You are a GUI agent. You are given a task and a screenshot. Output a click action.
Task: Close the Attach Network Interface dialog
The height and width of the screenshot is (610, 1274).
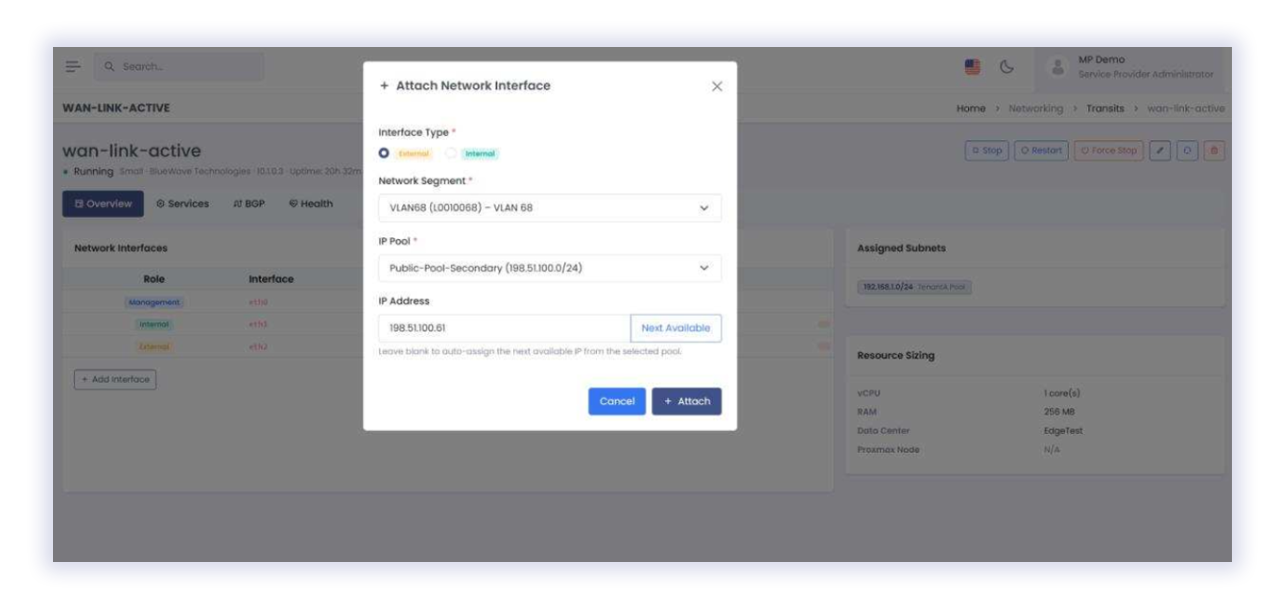pos(717,87)
